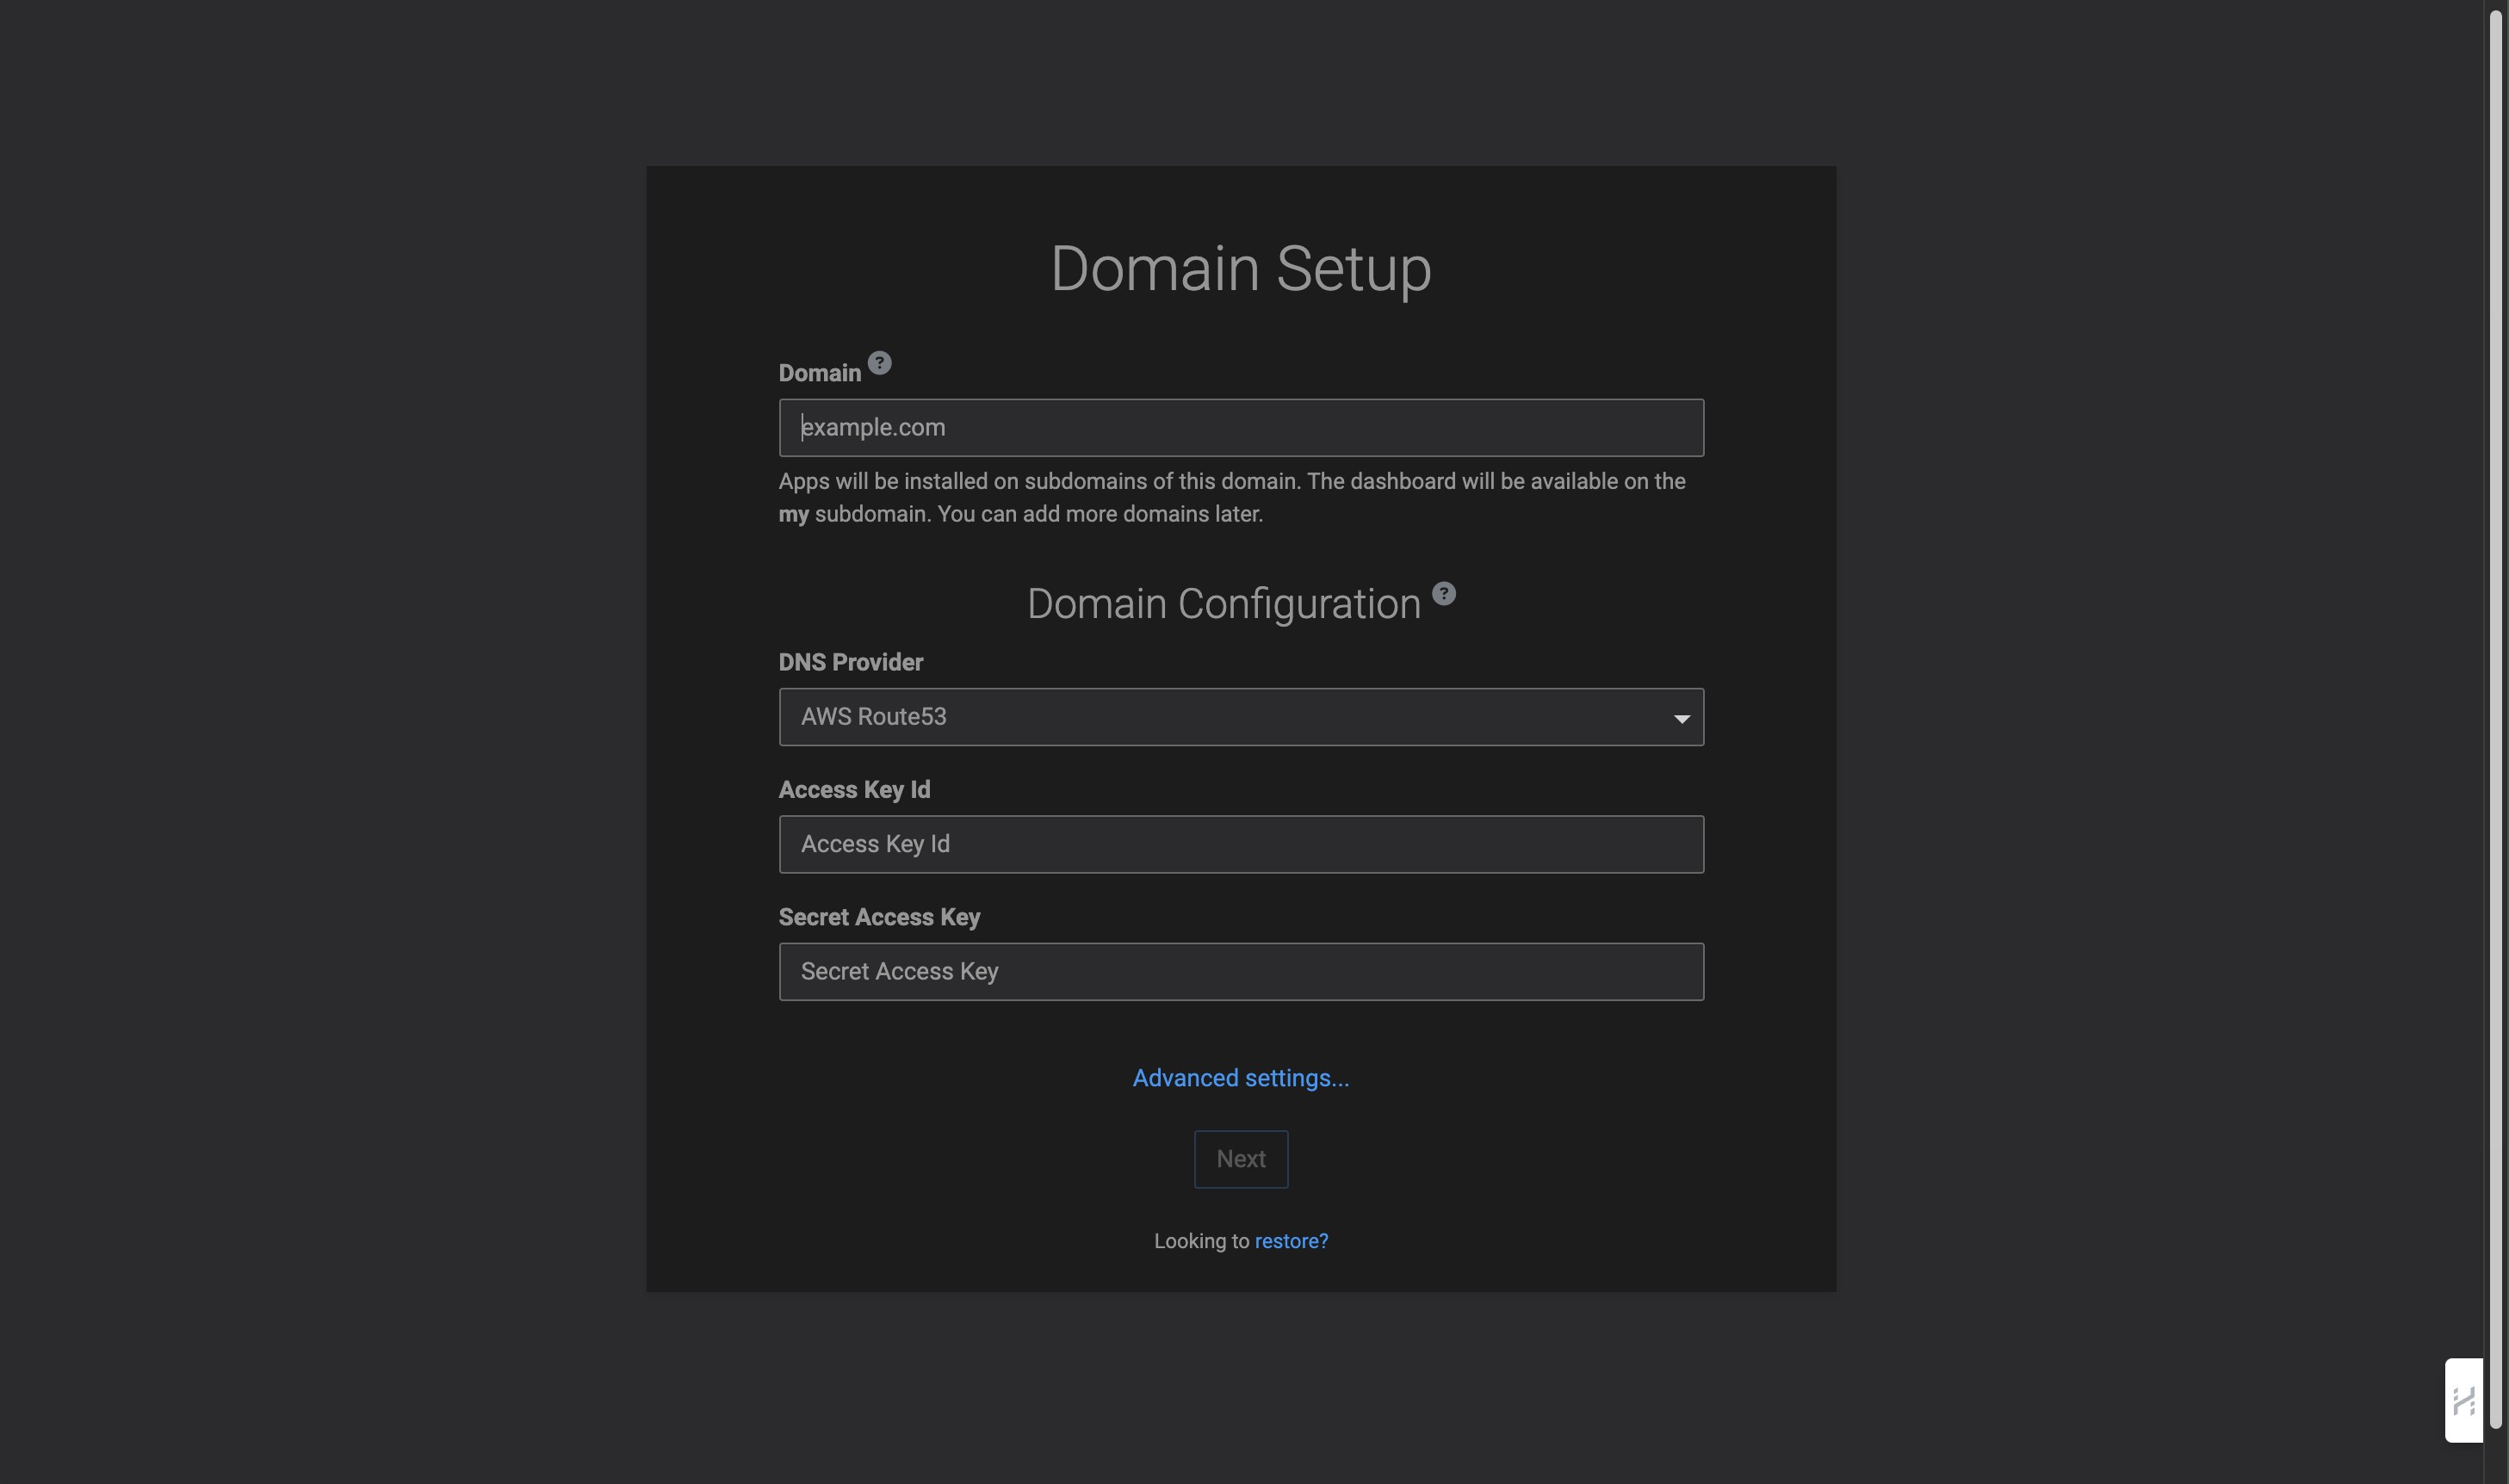The image size is (2509, 1484).
Task: Click the Secret Access Key label
Action: click(x=879, y=917)
